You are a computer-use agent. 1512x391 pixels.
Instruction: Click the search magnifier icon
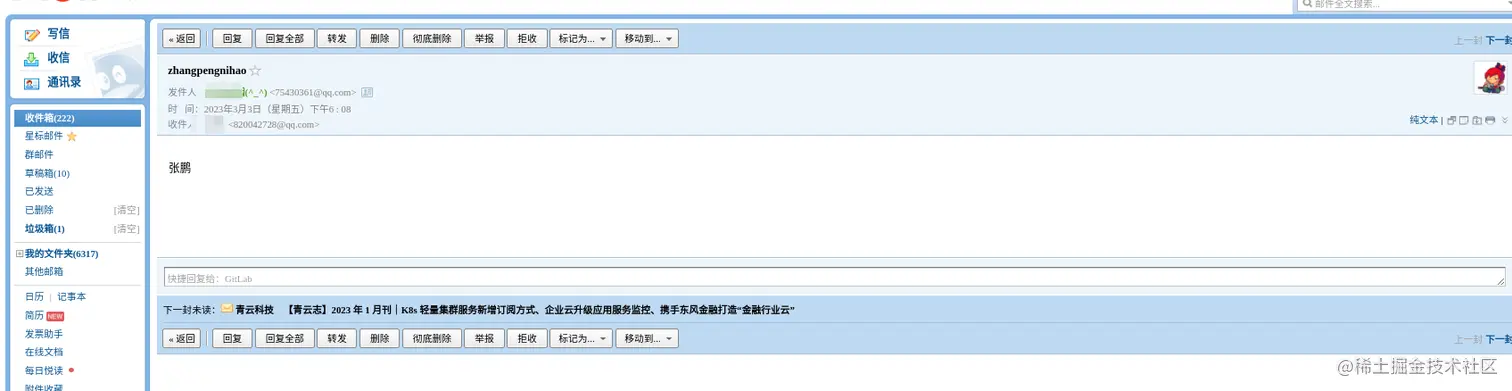pos(1306,4)
